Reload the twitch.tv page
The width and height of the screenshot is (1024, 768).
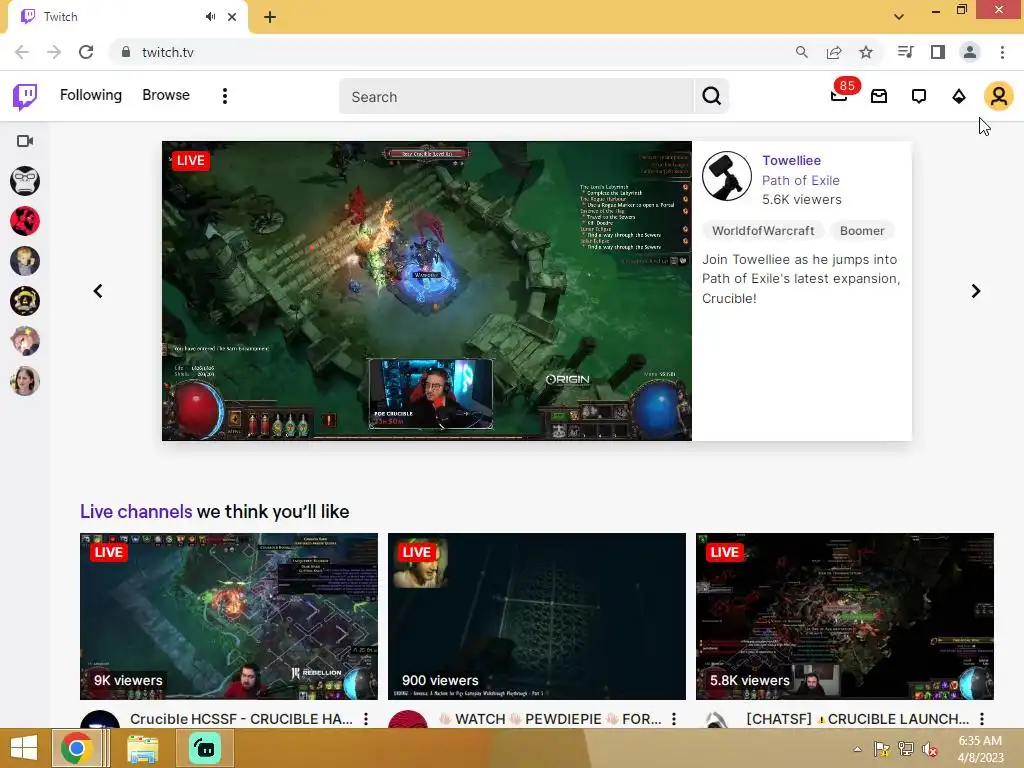point(86,52)
